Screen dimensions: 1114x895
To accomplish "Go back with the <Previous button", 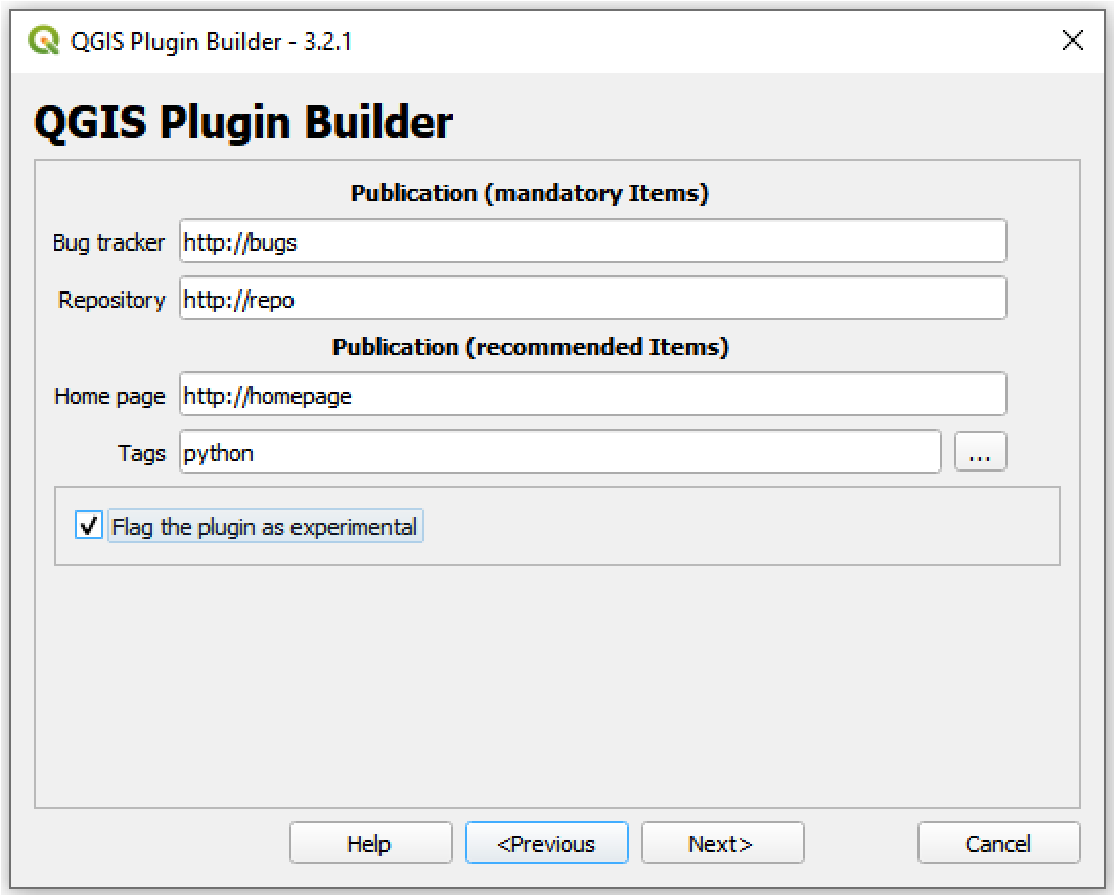I will [x=546, y=843].
